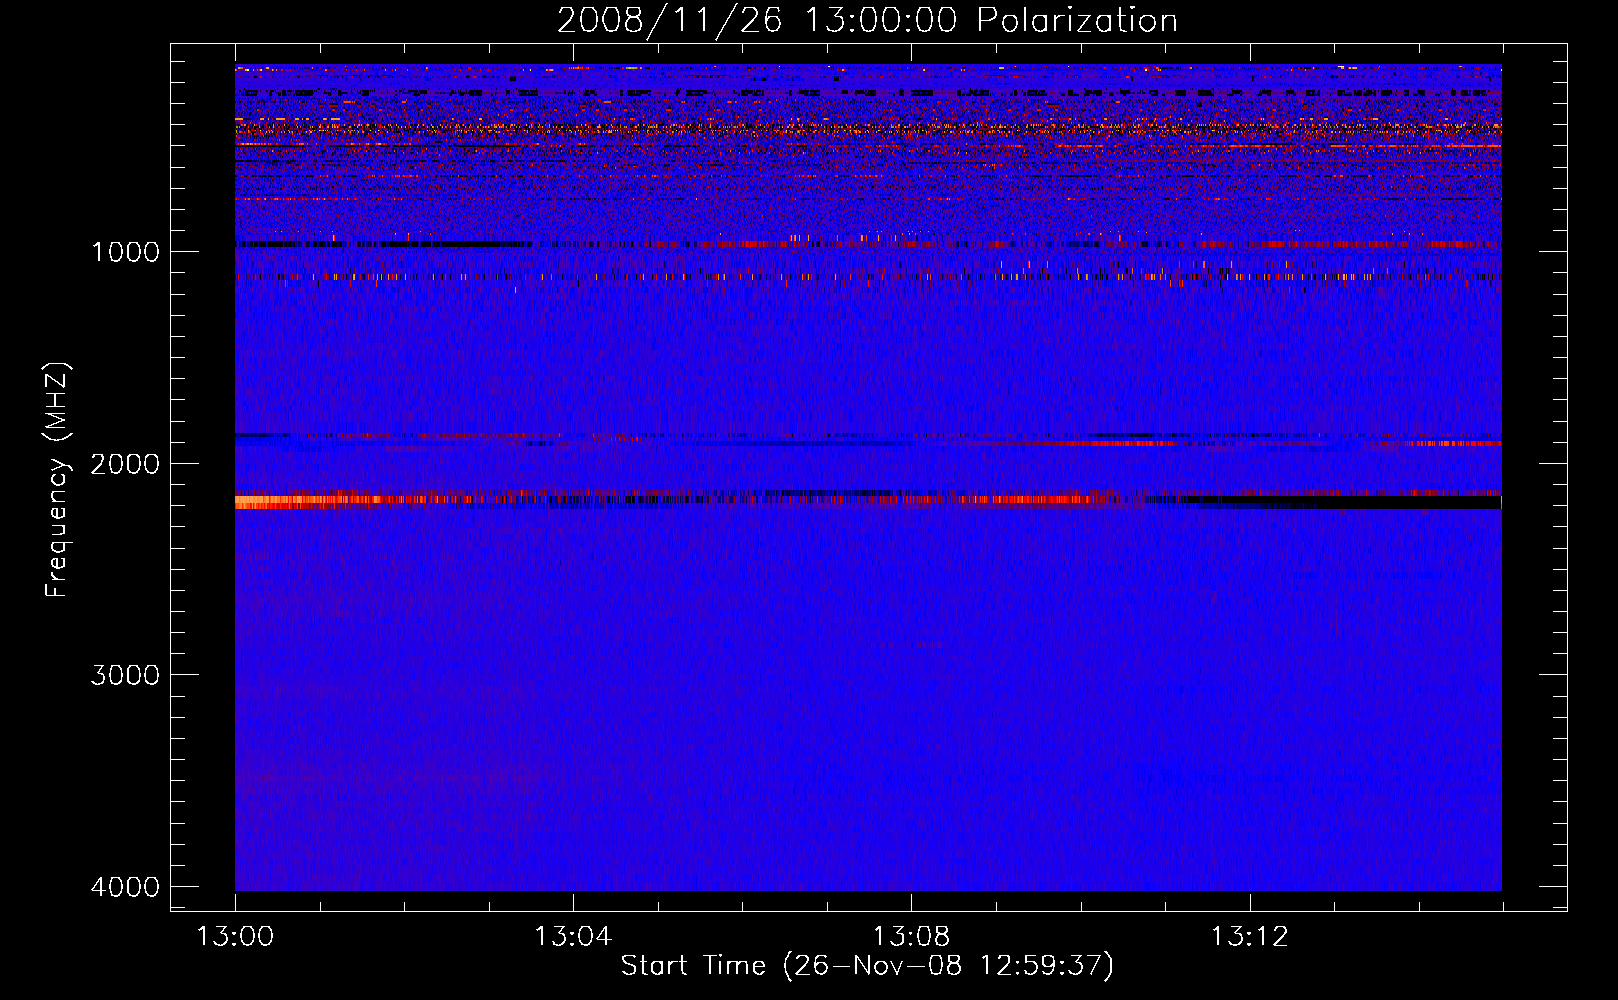The width and height of the screenshot is (1618, 1000).
Task: Click the "13:04" time tick label
Action: click(x=573, y=937)
